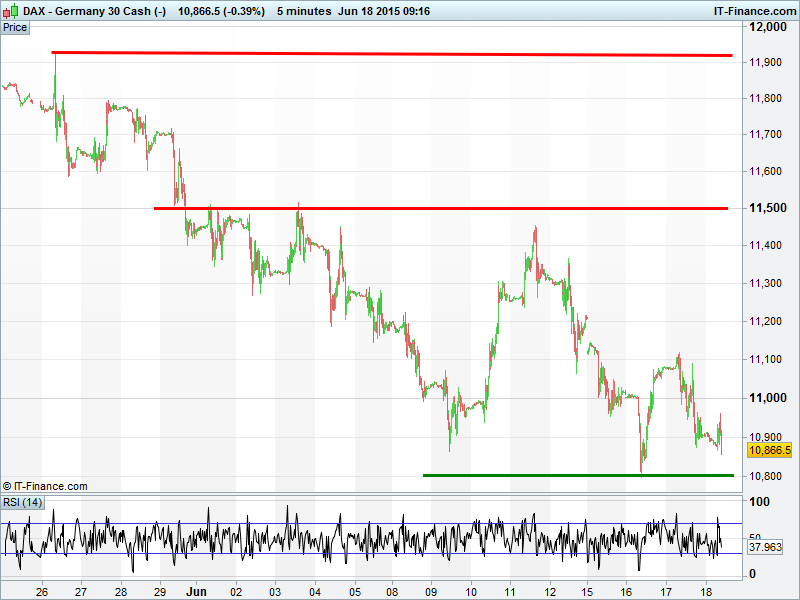Click the 5 minutes timeframe label
The width and height of the screenshot is (800, 600).
click(x=306, y=10)
